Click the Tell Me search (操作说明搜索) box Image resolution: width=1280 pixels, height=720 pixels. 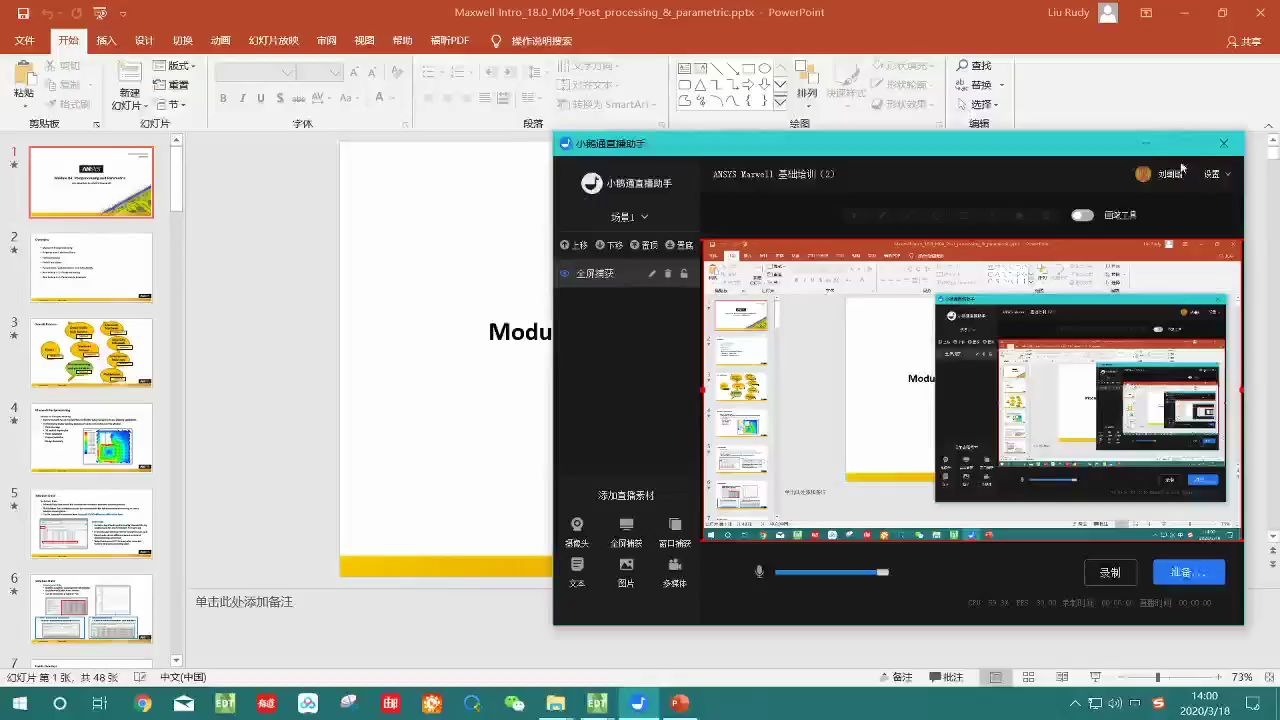coord(531,41)
